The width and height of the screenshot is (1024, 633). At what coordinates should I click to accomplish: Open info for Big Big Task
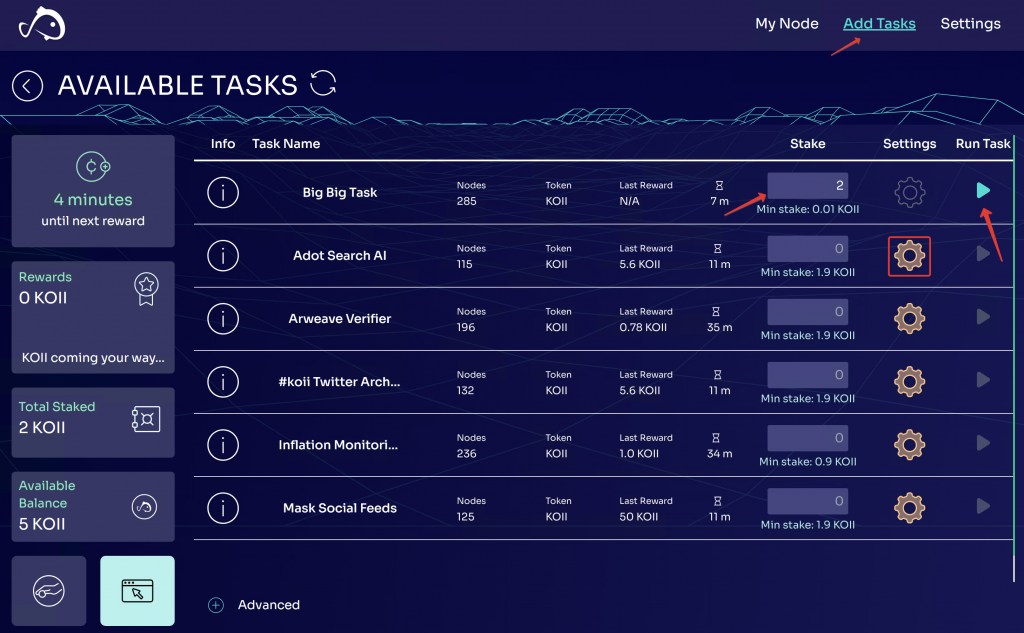(x=223, y=192)
